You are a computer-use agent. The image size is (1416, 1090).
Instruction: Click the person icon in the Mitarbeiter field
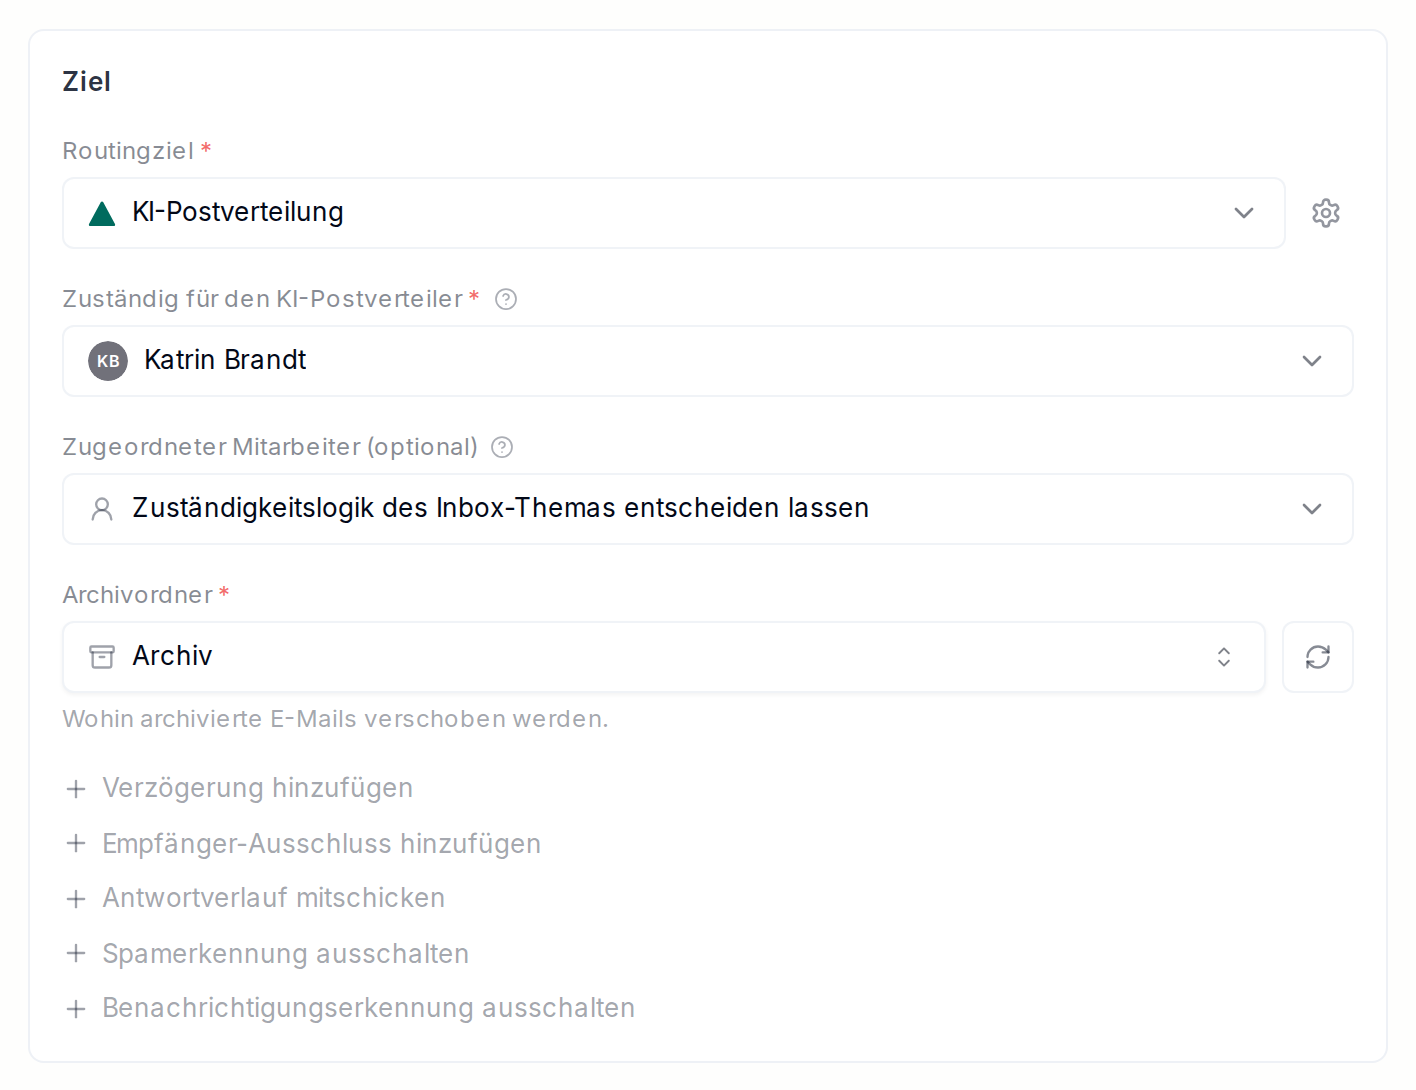click(x=102, y=509)
